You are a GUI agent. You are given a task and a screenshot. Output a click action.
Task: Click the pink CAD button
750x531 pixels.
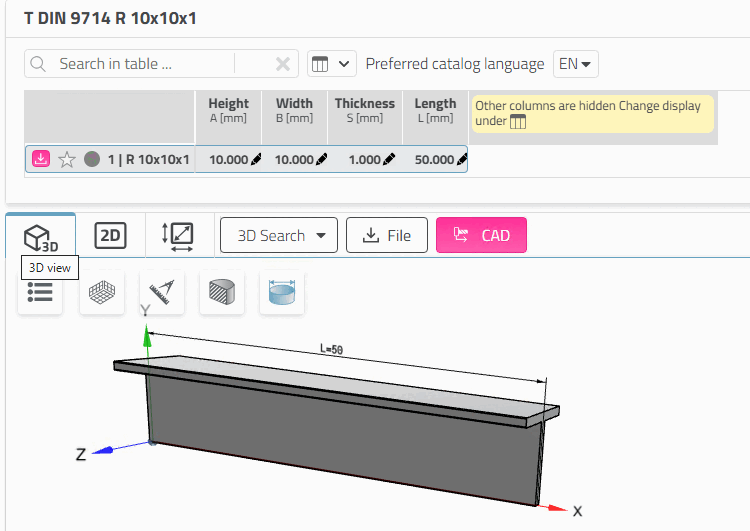click(481, 235)
